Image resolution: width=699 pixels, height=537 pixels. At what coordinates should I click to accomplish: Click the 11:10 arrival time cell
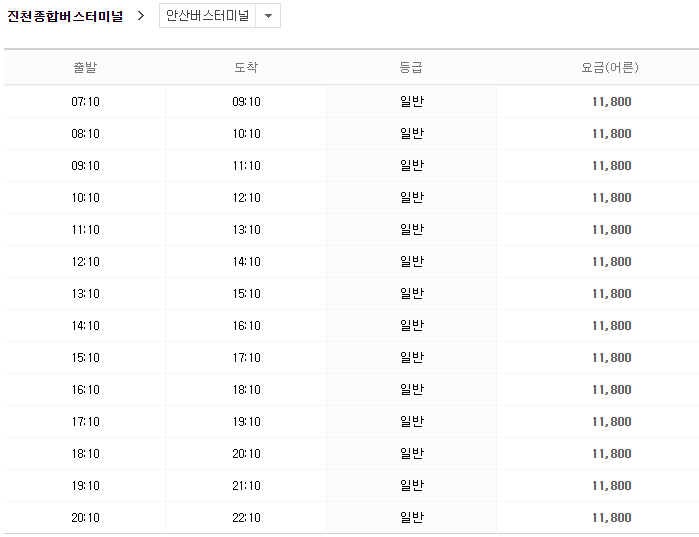pos(246,166)
